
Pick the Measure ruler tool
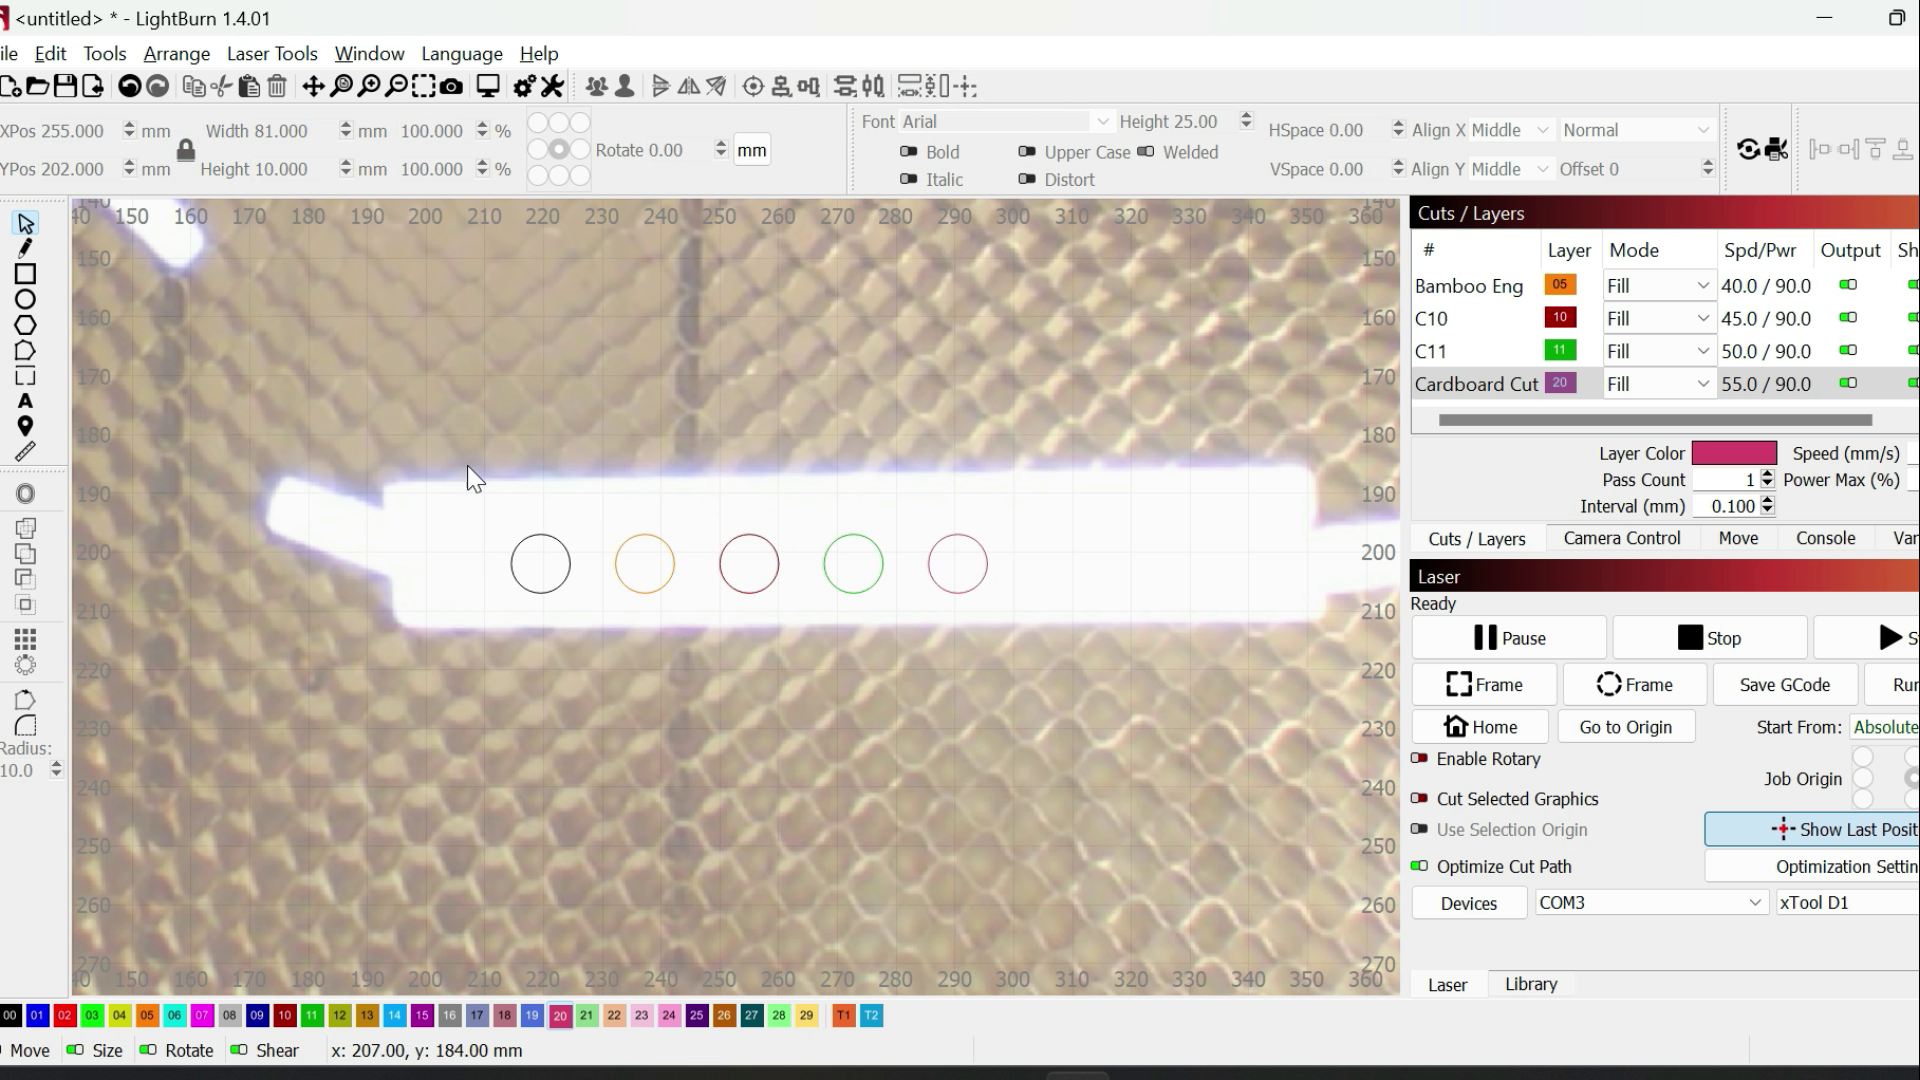click(x=27, y=450)
